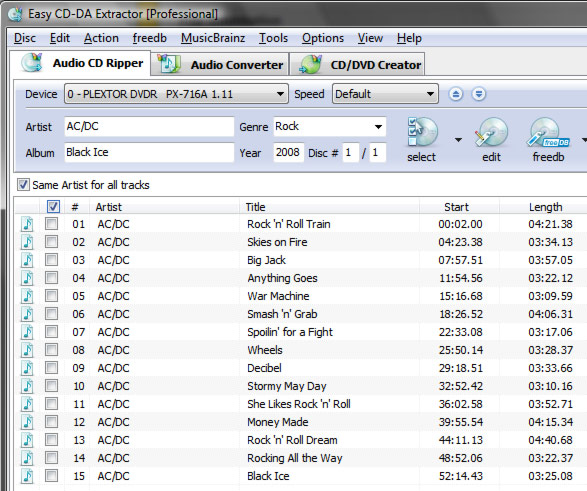
Task: Switch to the Audio CD Ripper tab
Action: [x=80, y=63]
